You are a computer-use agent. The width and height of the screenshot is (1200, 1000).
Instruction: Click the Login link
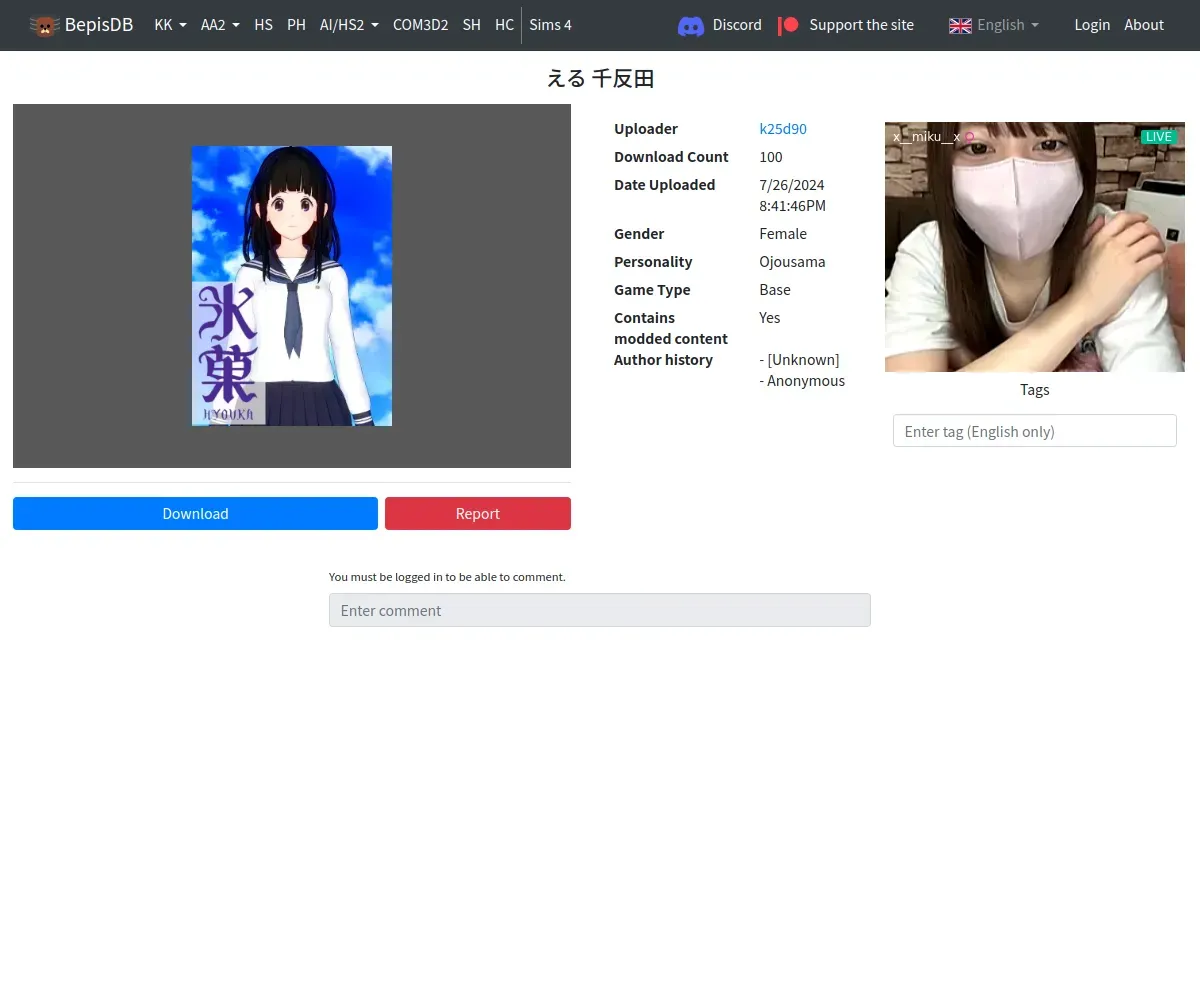pos(1092,25)
